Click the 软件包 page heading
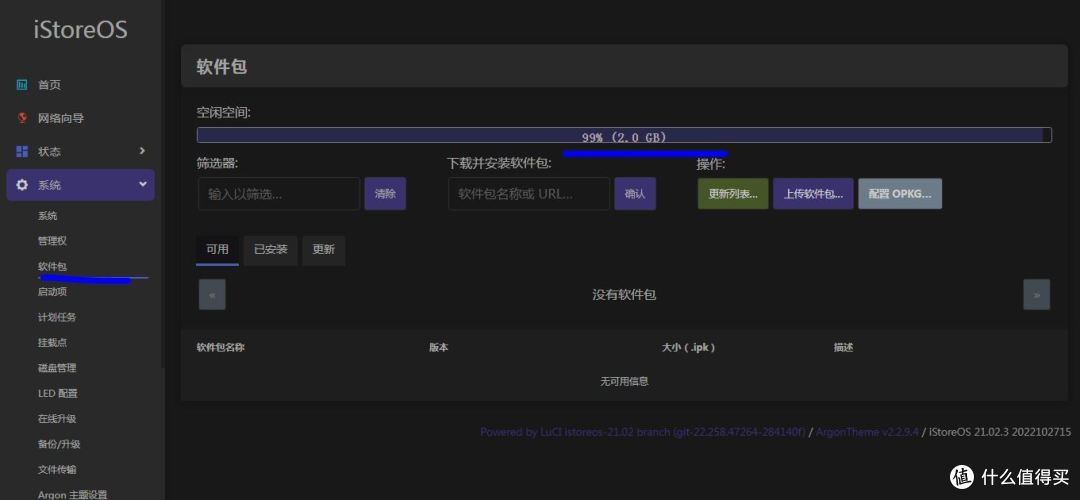Image resolution: width=1080 pixels, height=500 pixels. (x=222, y=67)
